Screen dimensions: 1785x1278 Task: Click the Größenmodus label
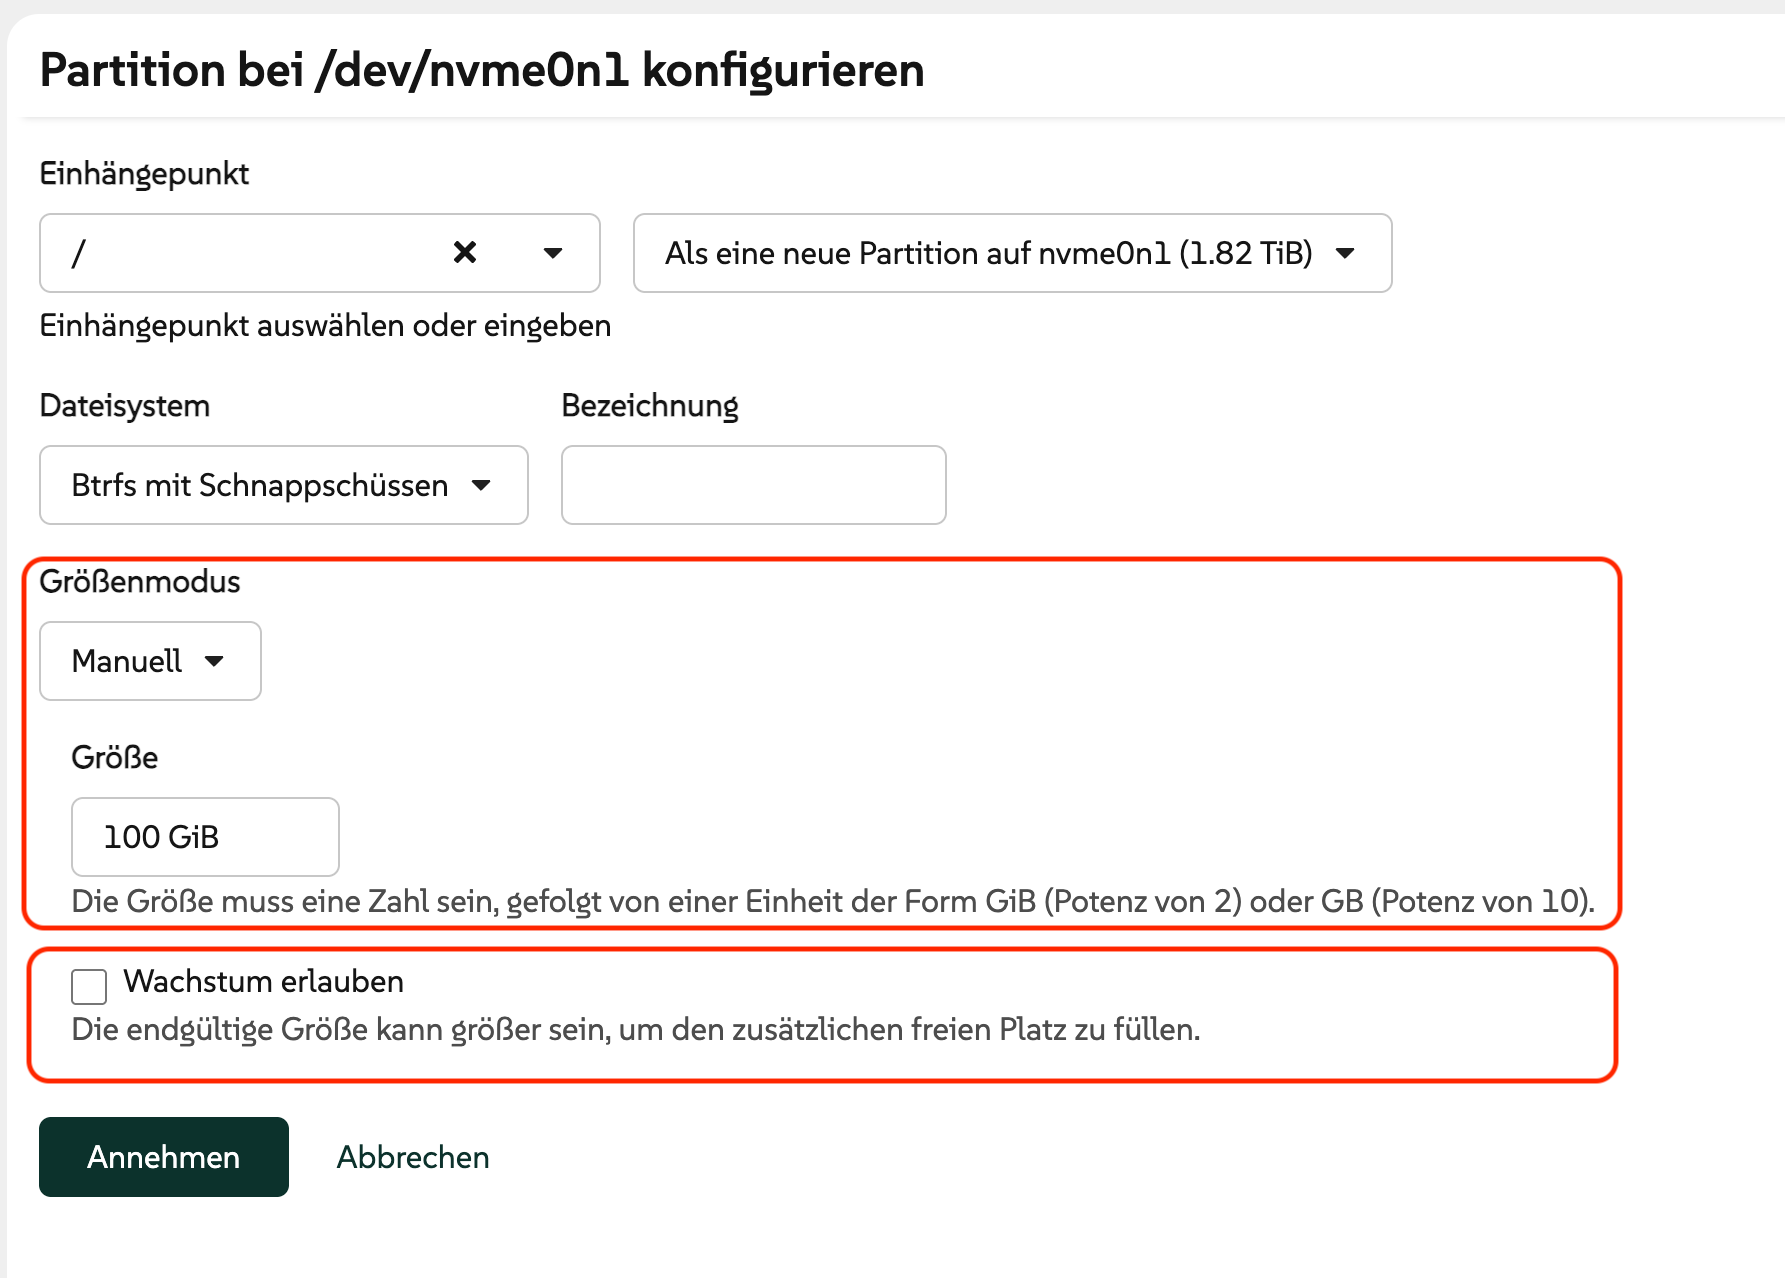[x=140, y=582]
